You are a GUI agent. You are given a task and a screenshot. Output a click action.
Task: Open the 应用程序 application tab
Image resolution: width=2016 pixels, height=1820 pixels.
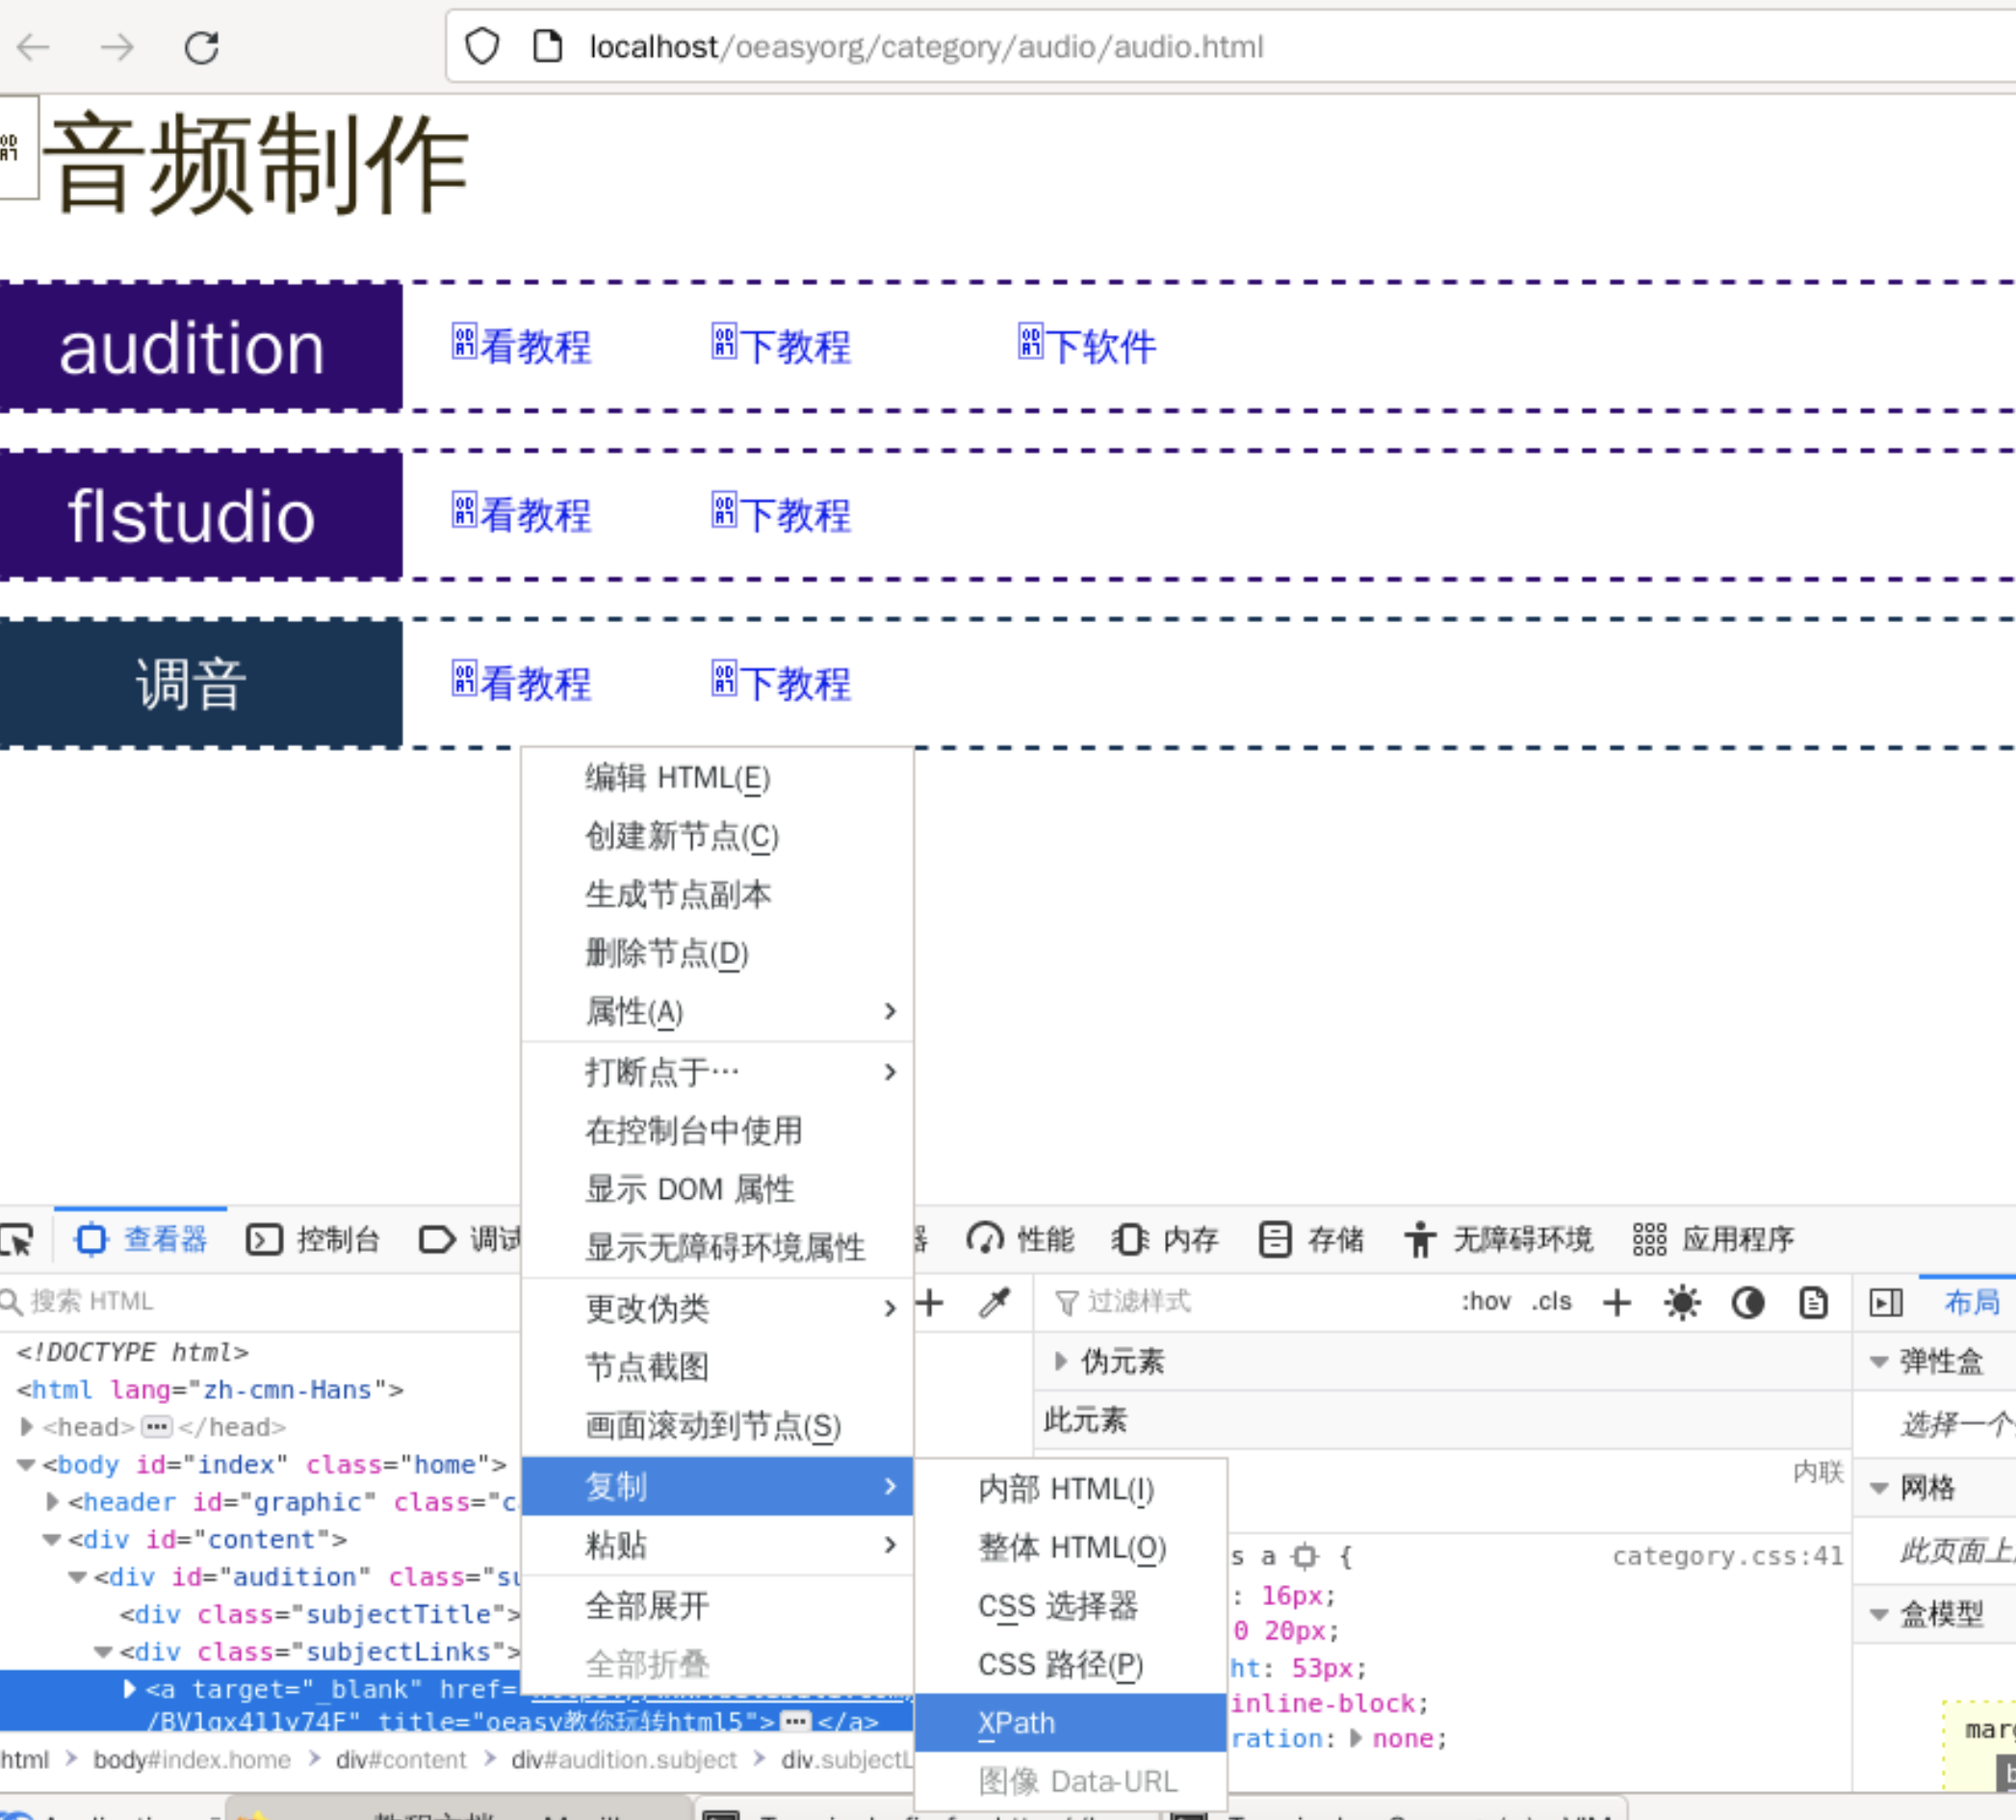point(1713,1240)
